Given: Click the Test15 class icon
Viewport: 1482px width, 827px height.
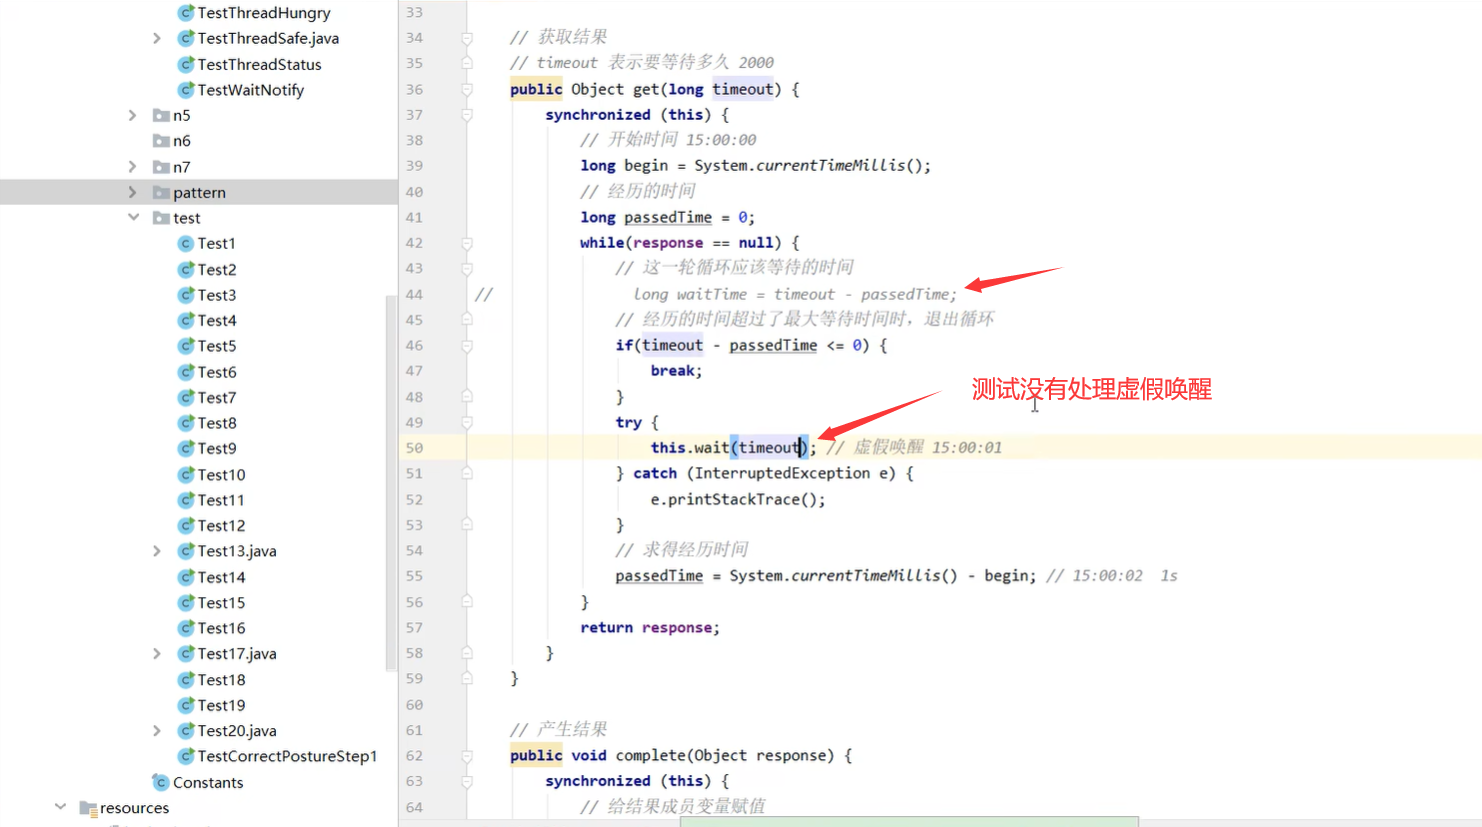Looking at the screenshot, I should coord(186,602).
